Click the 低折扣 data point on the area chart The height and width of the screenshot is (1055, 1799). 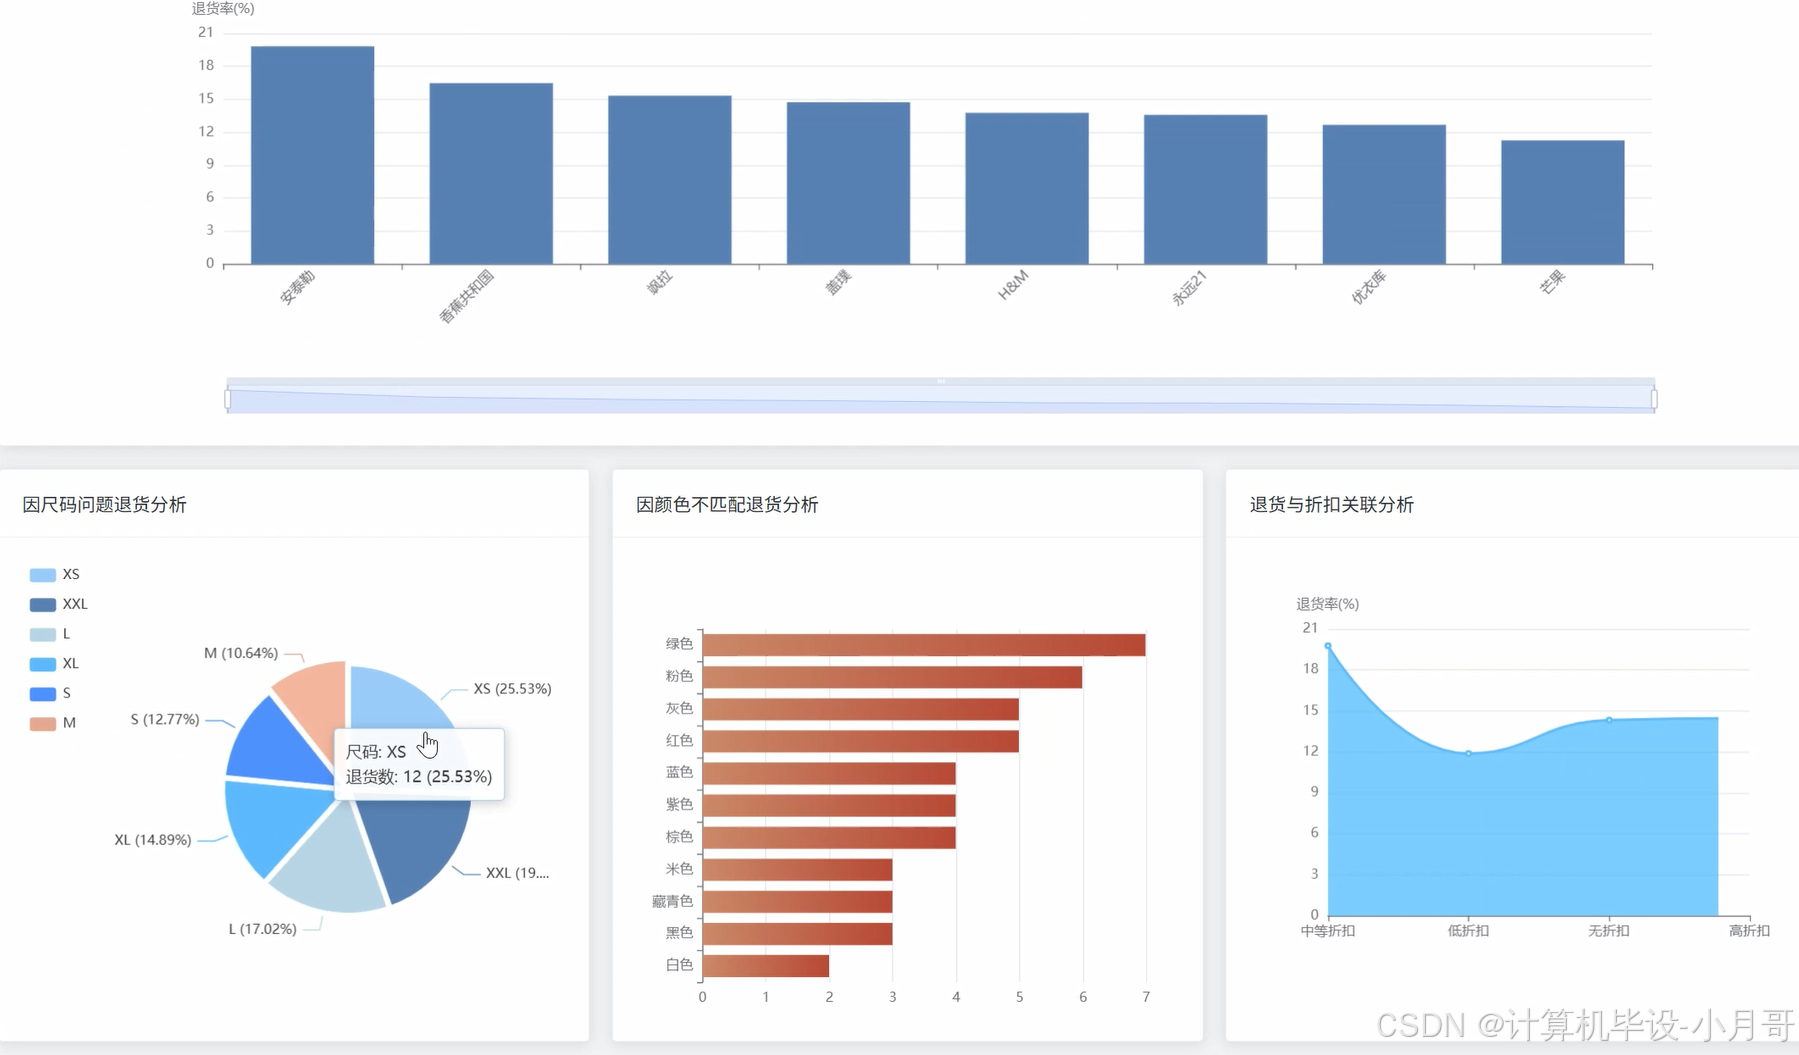point(1469,753)
